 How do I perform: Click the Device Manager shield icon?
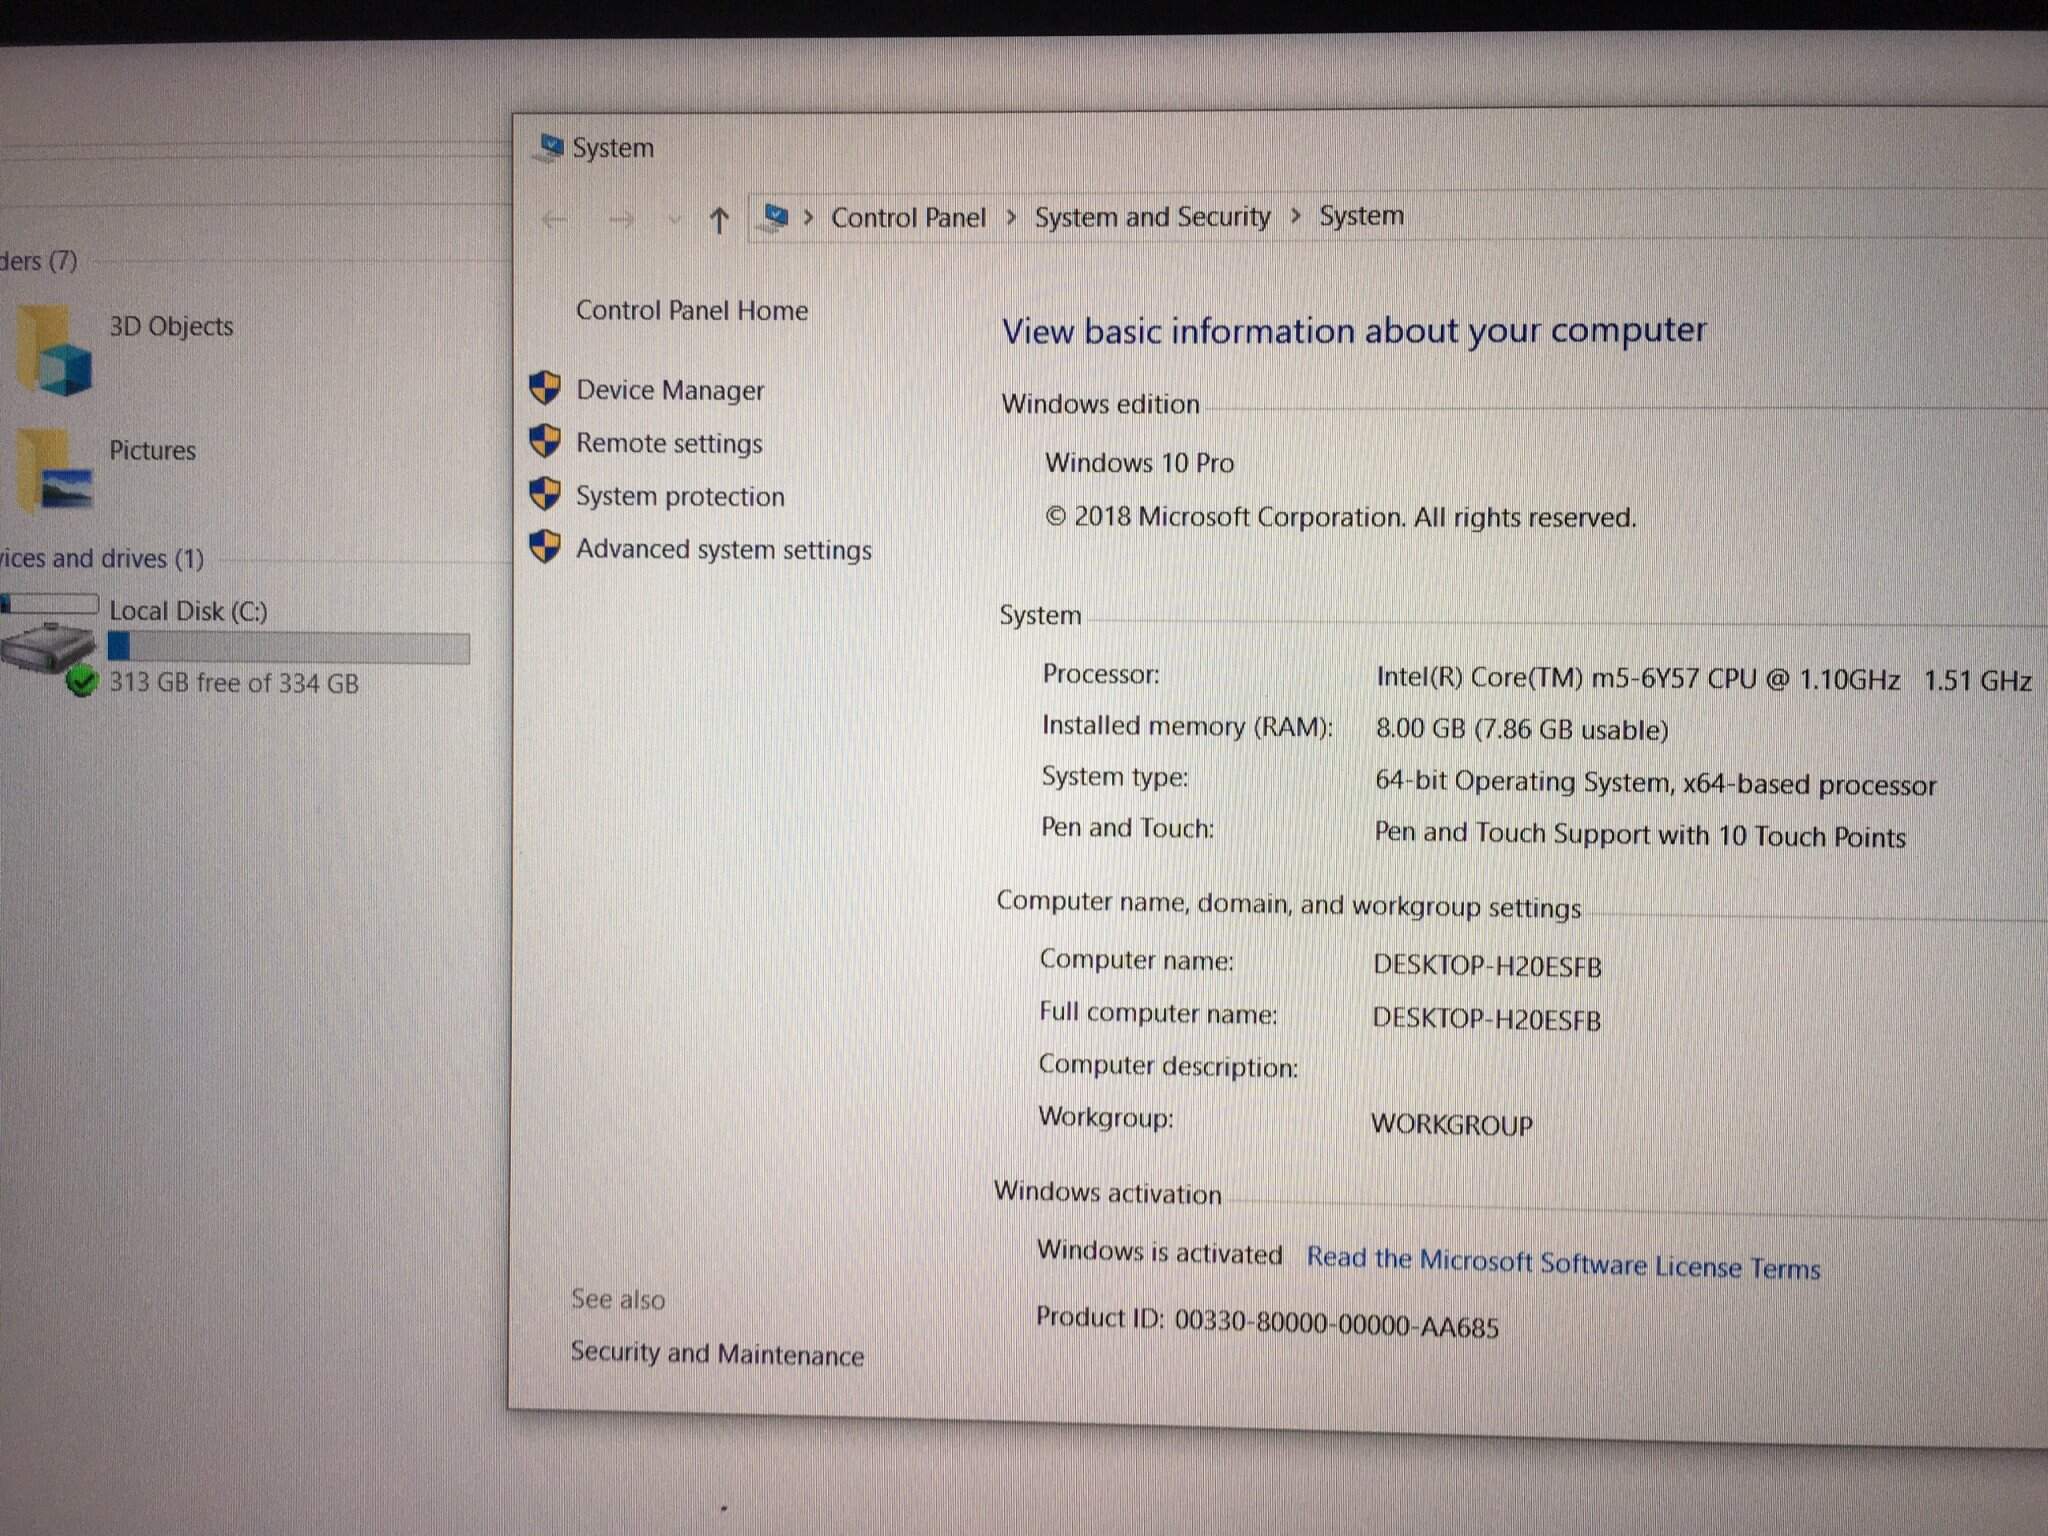(545, 388)
